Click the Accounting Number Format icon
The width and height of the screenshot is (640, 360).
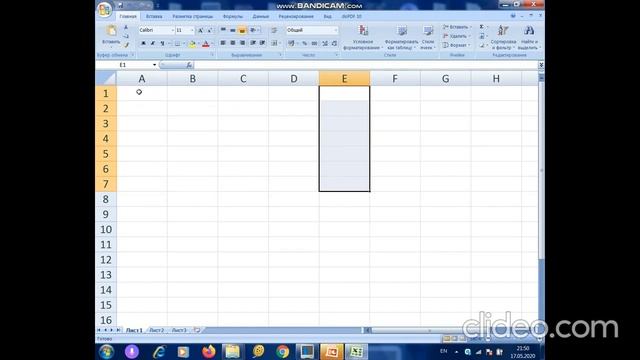291,43
